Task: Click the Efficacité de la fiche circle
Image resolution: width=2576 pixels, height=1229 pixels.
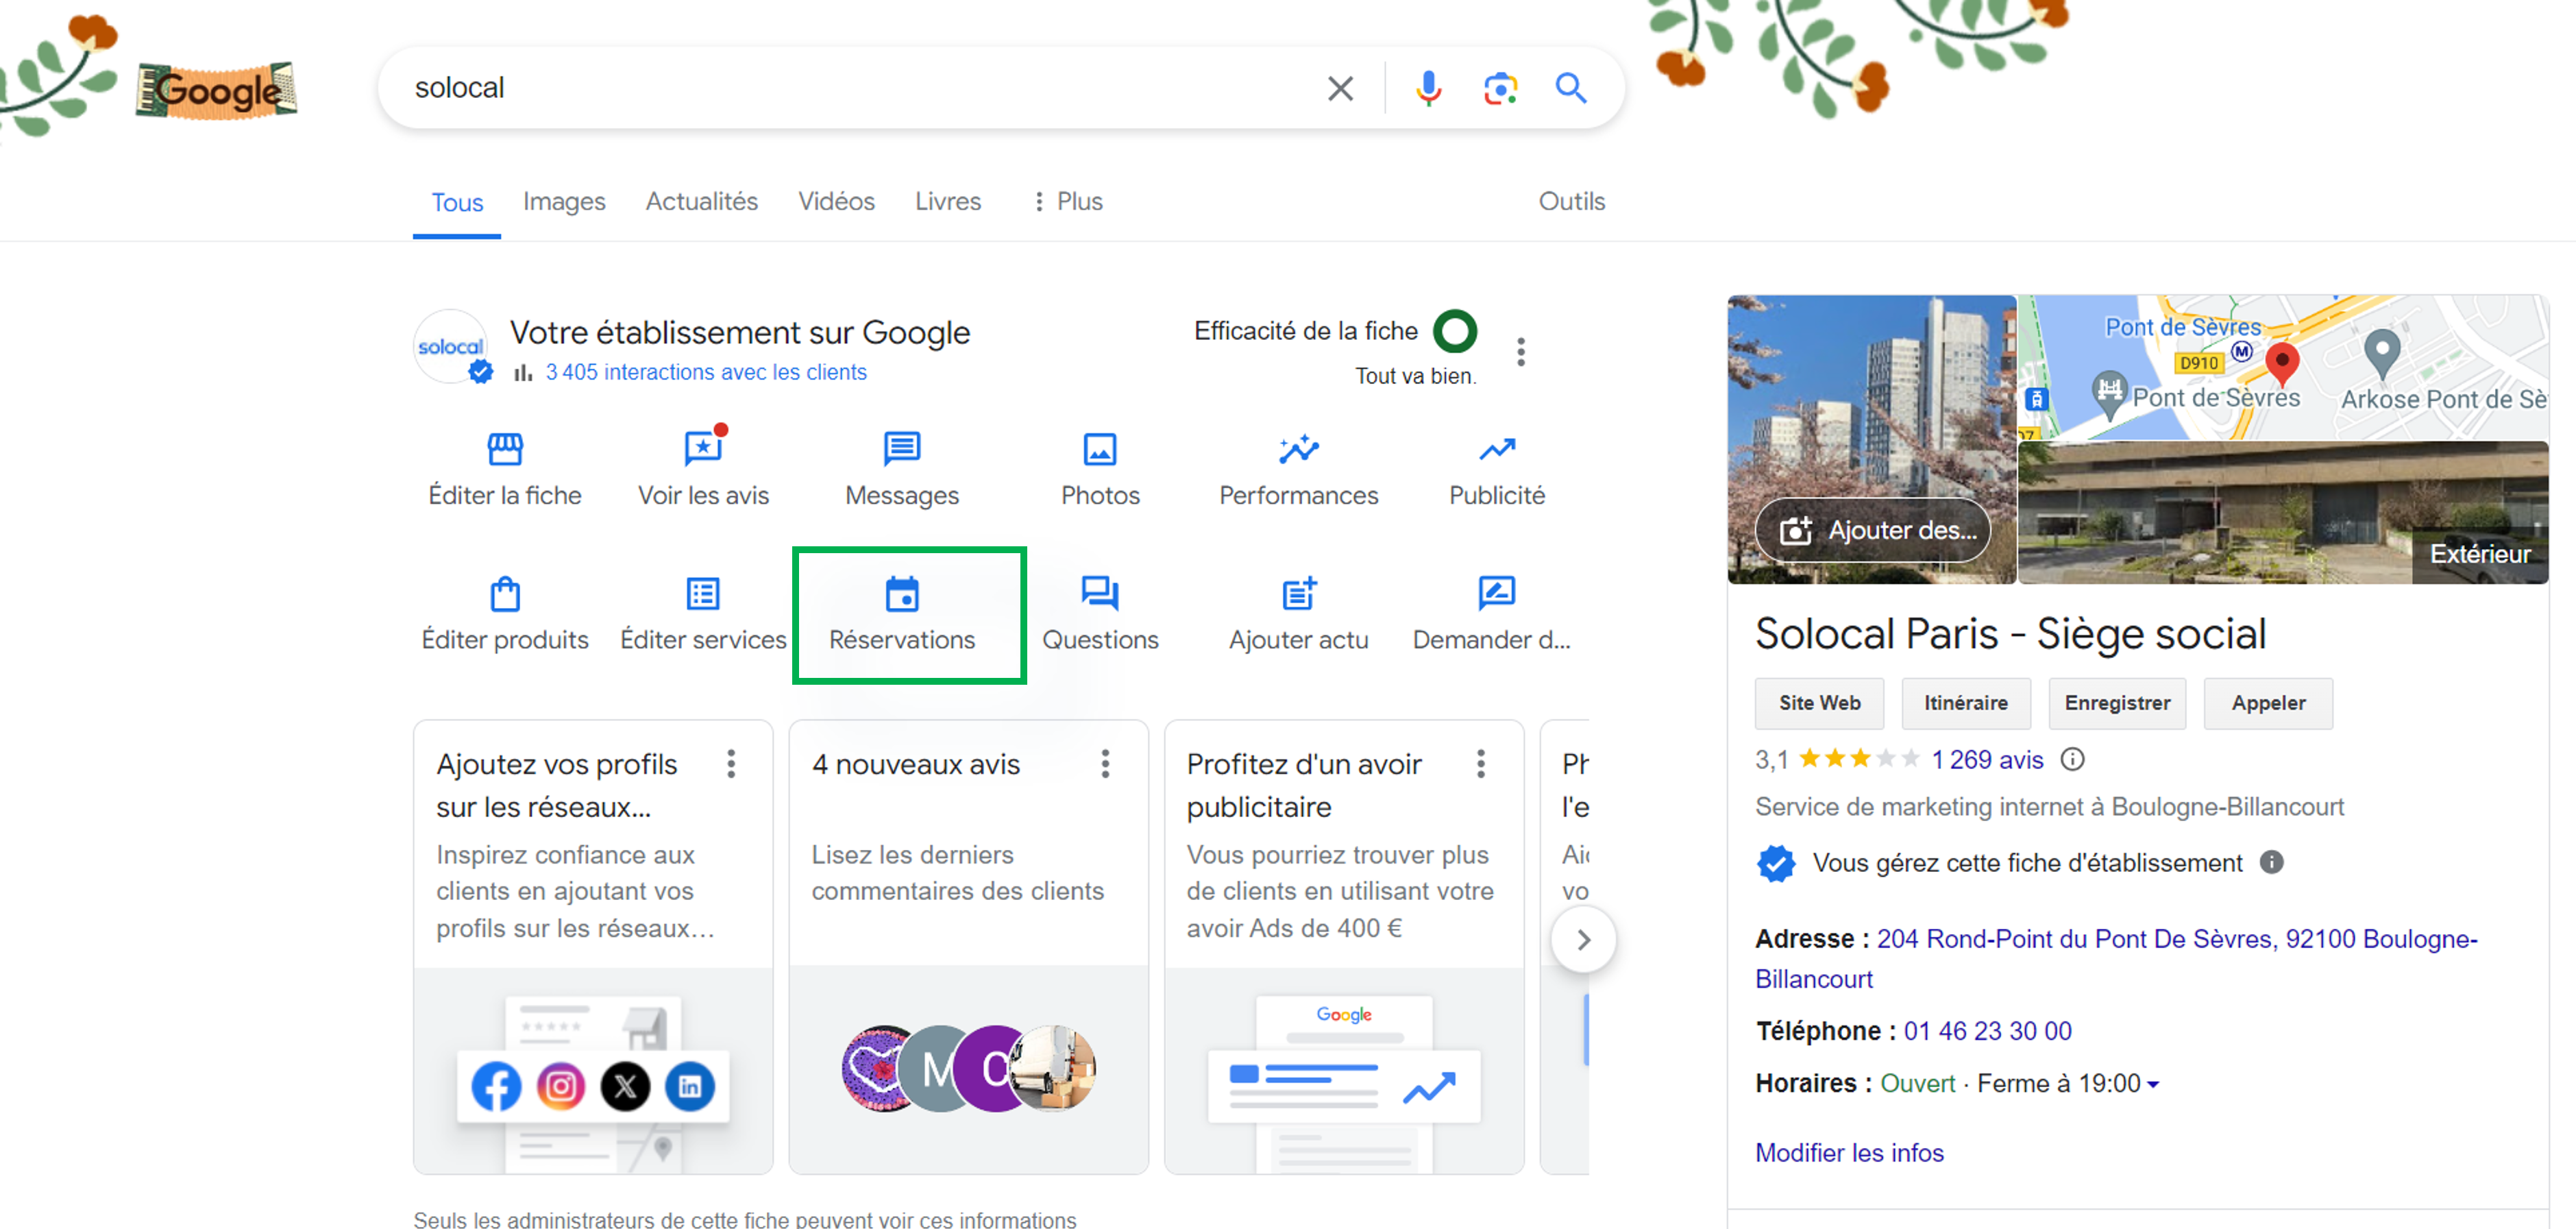Action: [x=1455, y=331]
